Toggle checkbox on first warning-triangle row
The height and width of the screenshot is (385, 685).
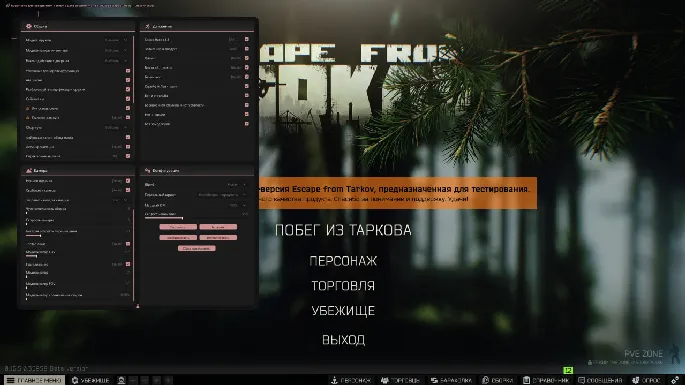point(128,108)
